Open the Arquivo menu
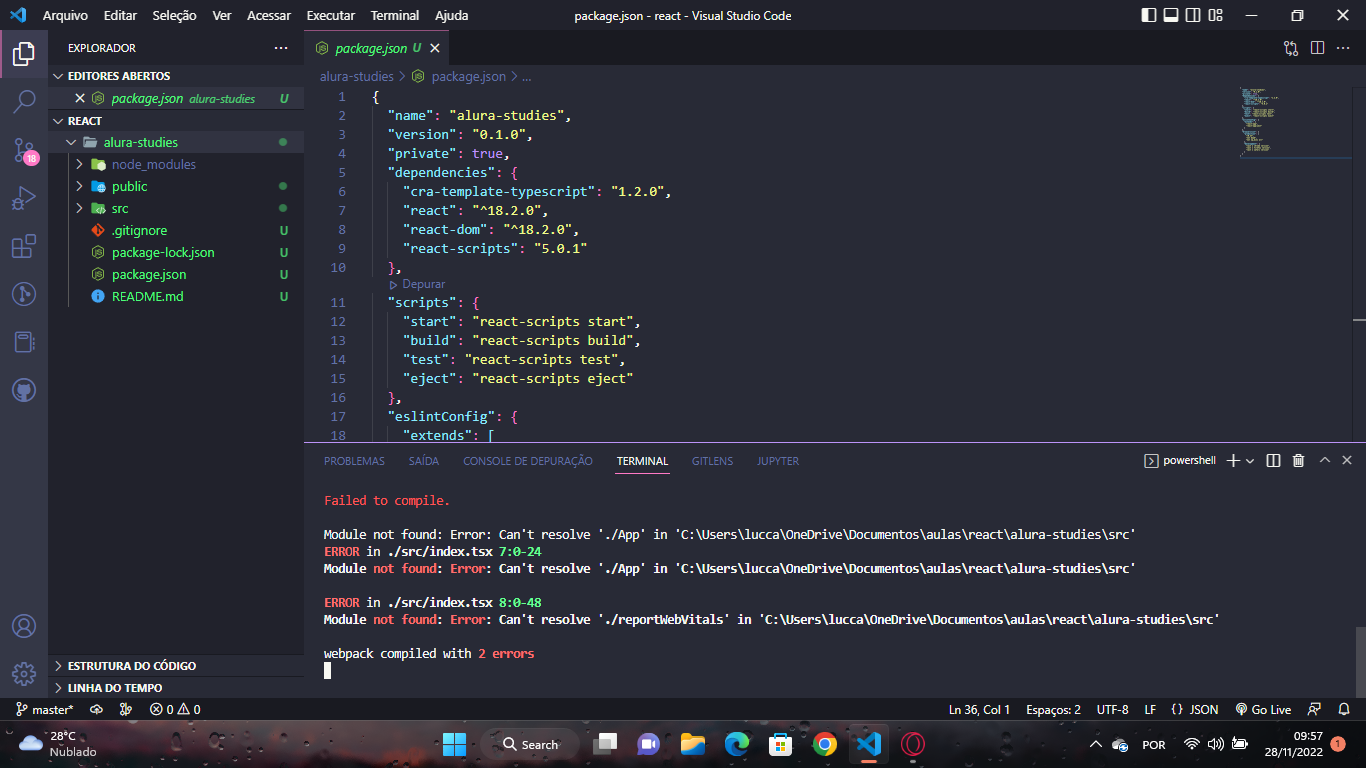The width and height of the screenshot is (1366, 768). tap(65, 15)
